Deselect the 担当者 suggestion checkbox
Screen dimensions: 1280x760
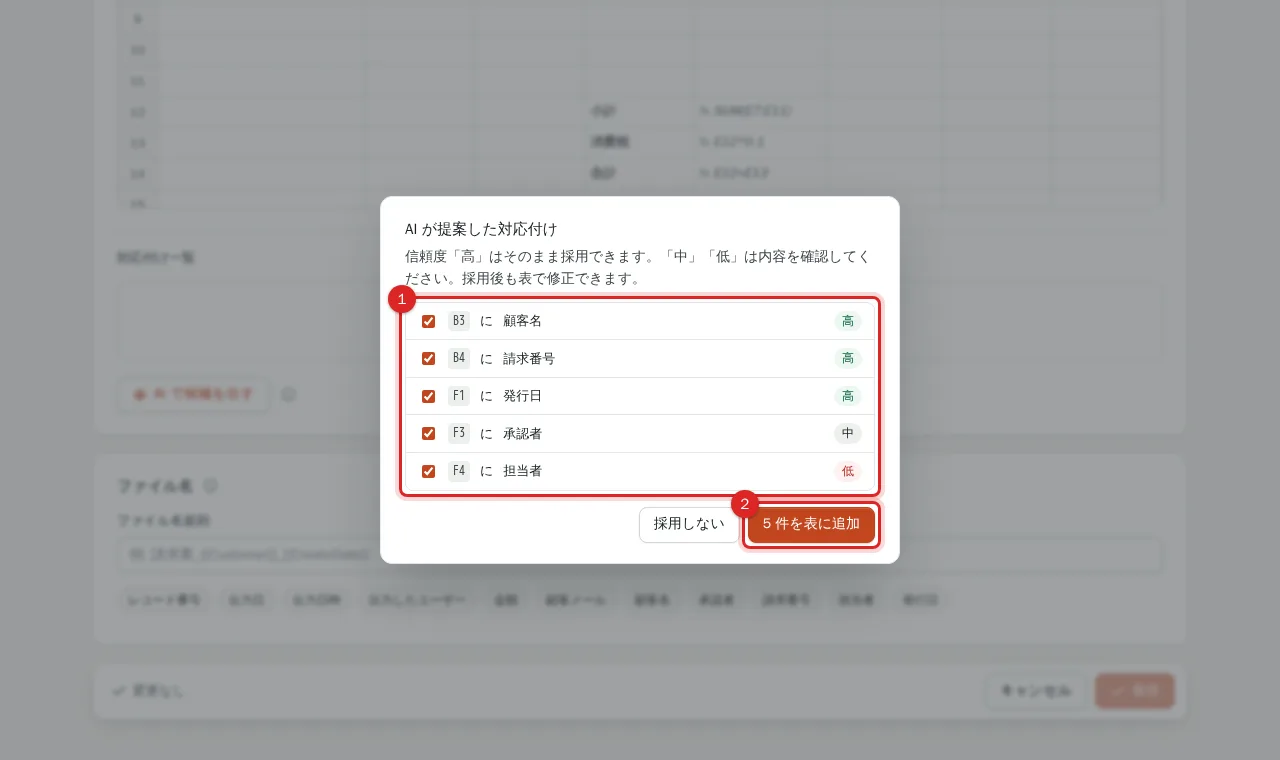pos(428,471)
